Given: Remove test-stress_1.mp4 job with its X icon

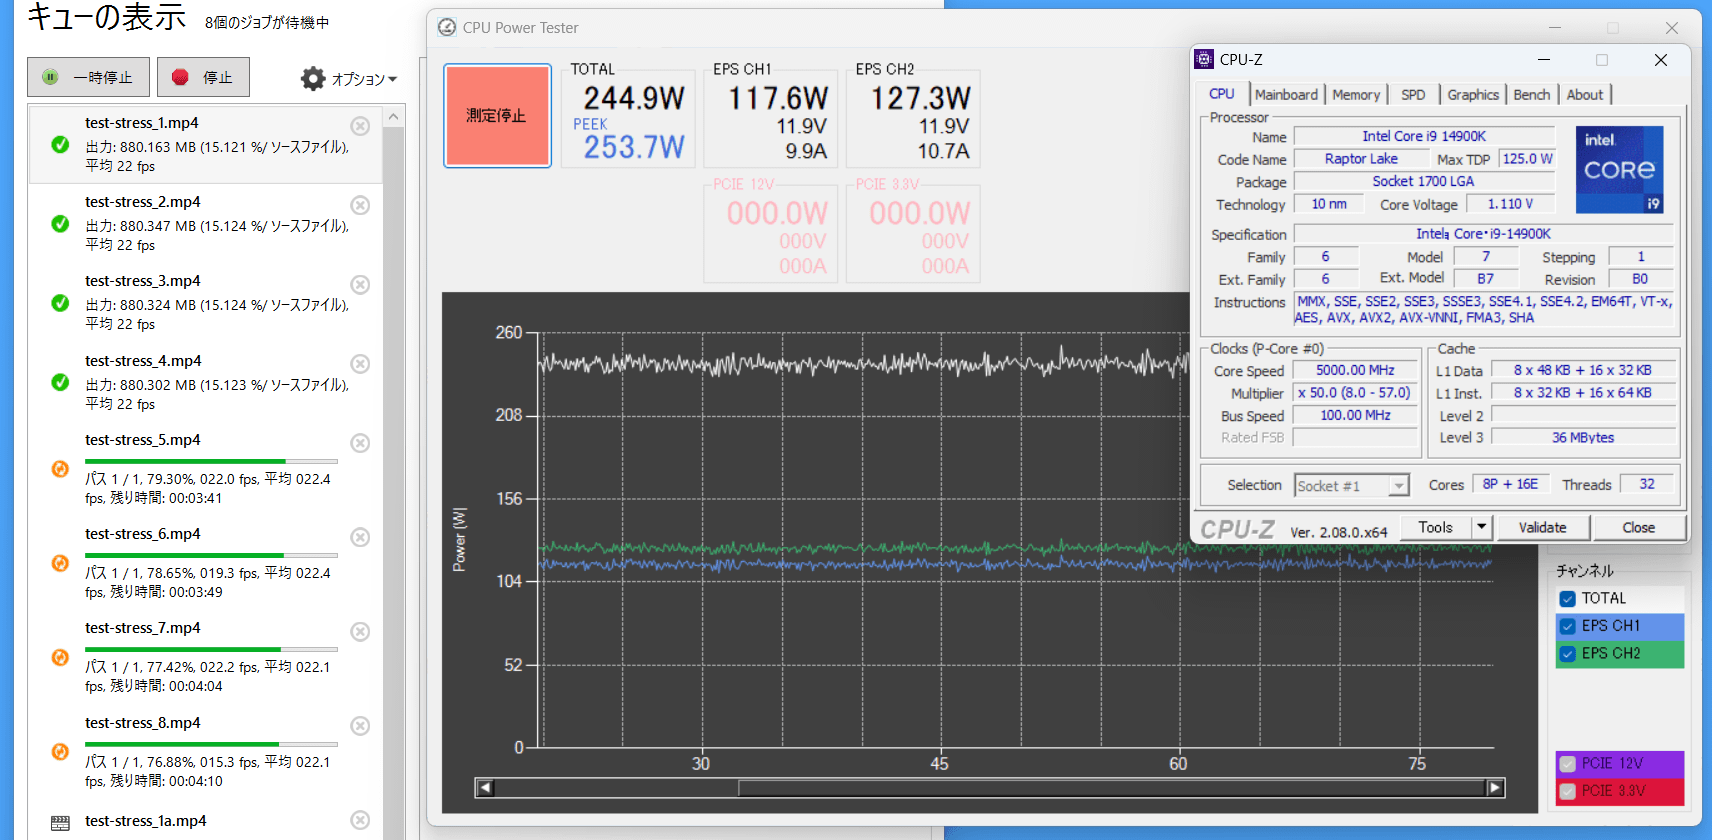Looking at the screenshot, I should coord(360,126).
